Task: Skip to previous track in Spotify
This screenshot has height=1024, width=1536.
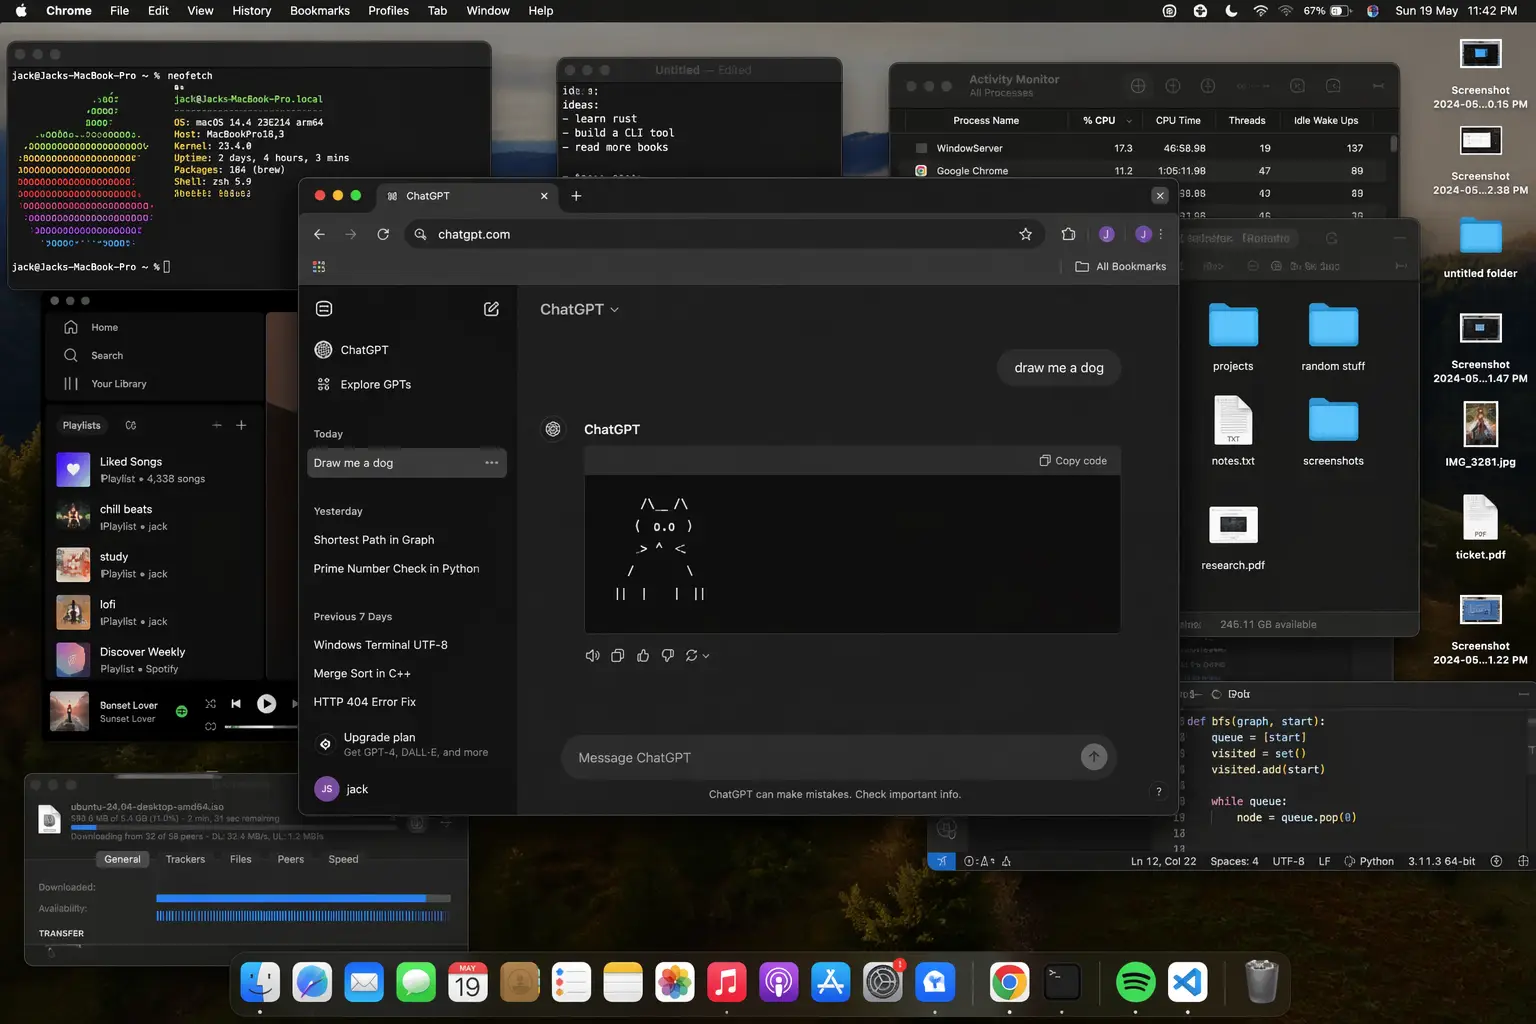Action: pos(236,704)
